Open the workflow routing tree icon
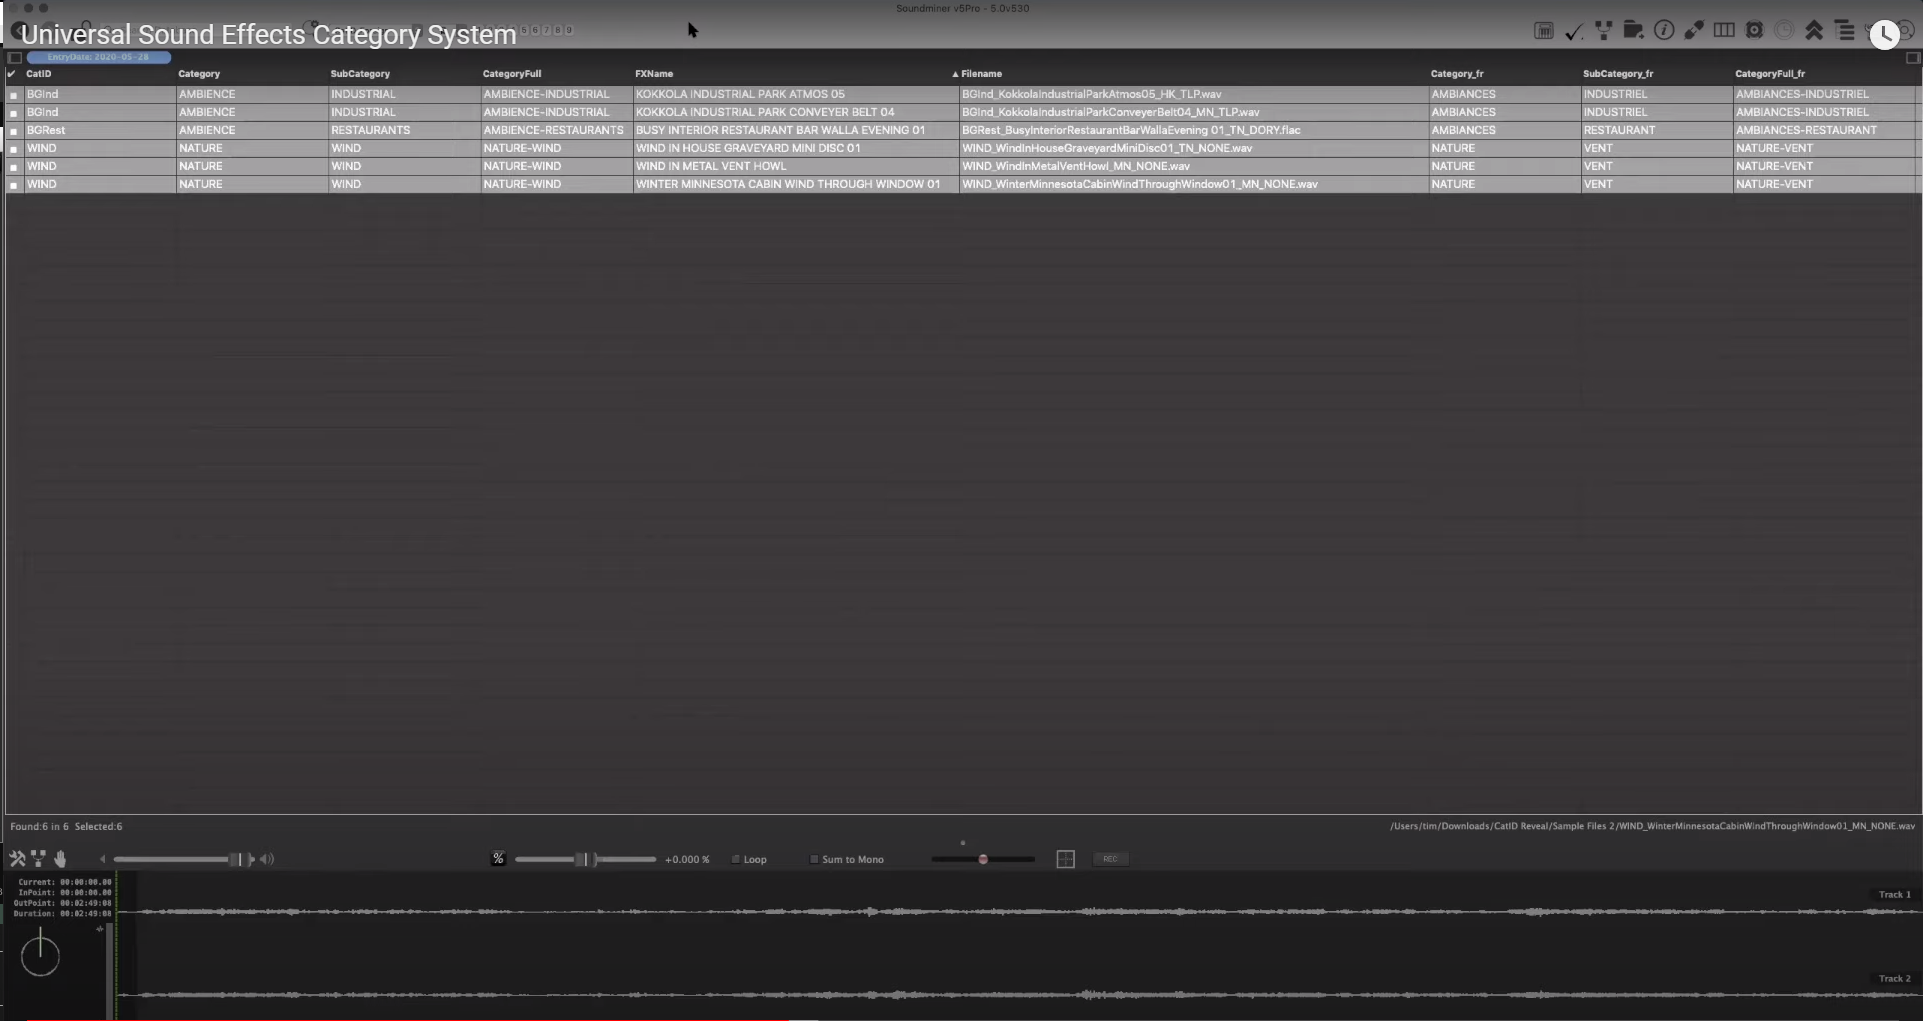Screen dimensions: 1923x1021 pyautogui.click(x=1603, y=31)
